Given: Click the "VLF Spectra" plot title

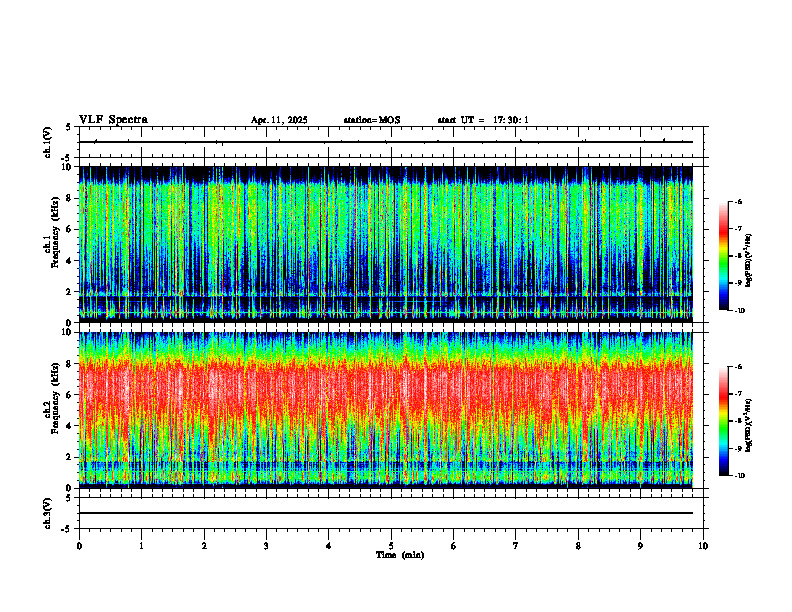Looking at the screenshot, I should (x=113, y=120).
